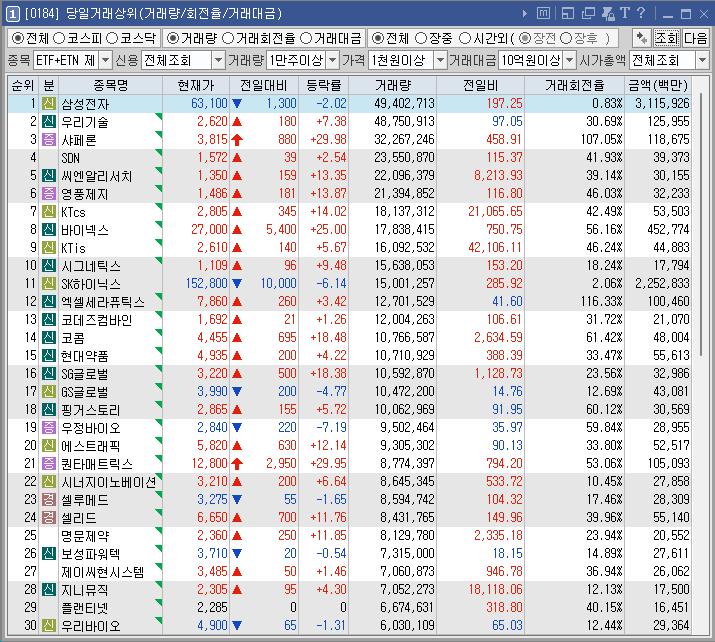Click the 신 badge in KTcs row
The image size is (715, 642).
point(49,212)
